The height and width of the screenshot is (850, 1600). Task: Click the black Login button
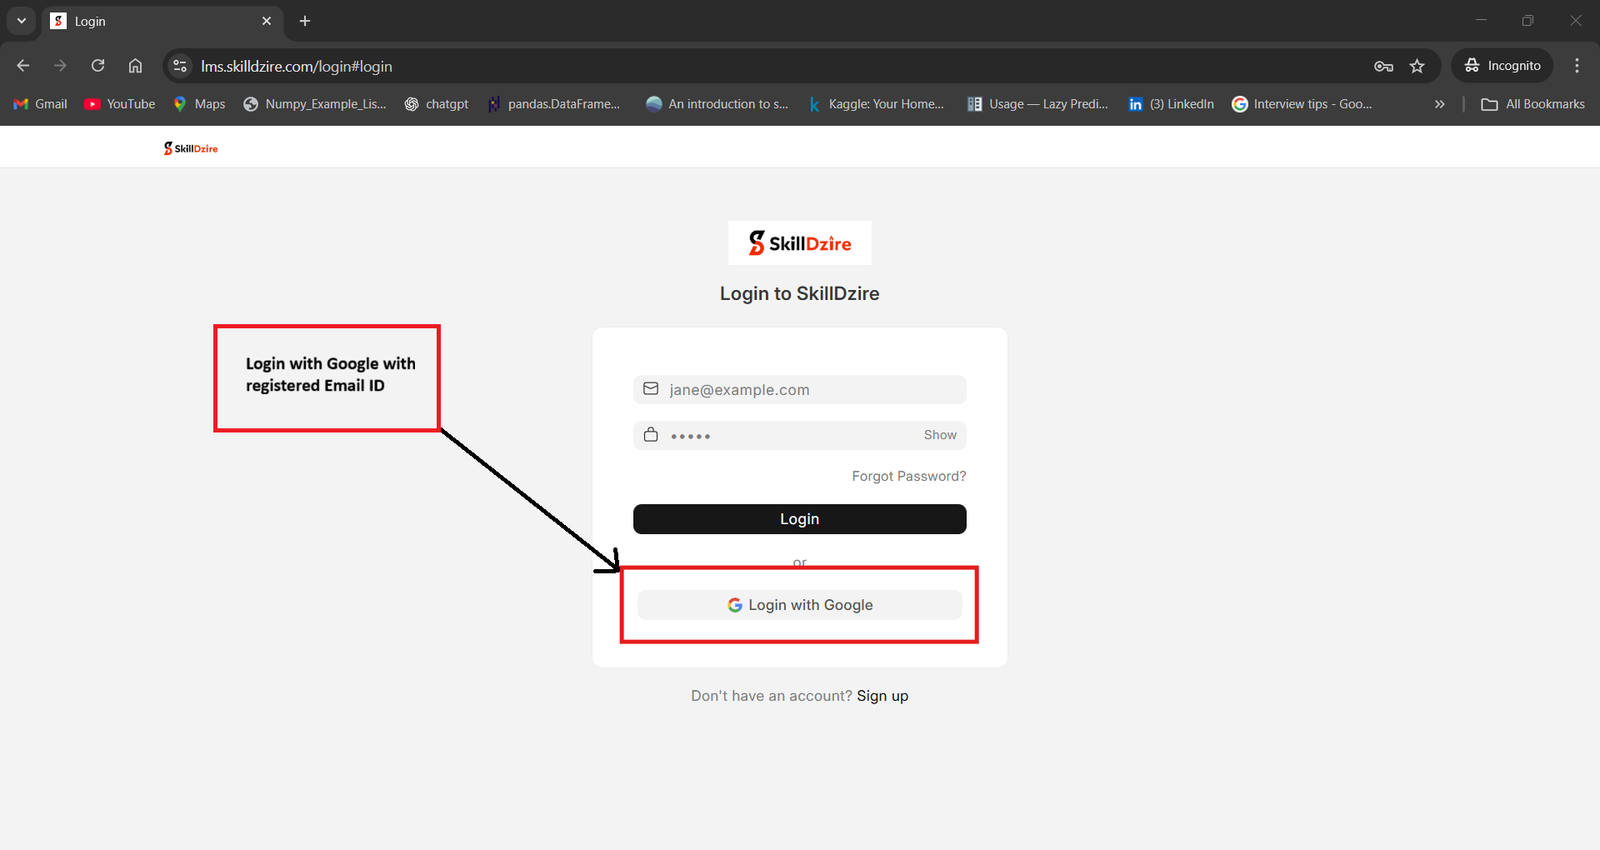click(800, 519)
